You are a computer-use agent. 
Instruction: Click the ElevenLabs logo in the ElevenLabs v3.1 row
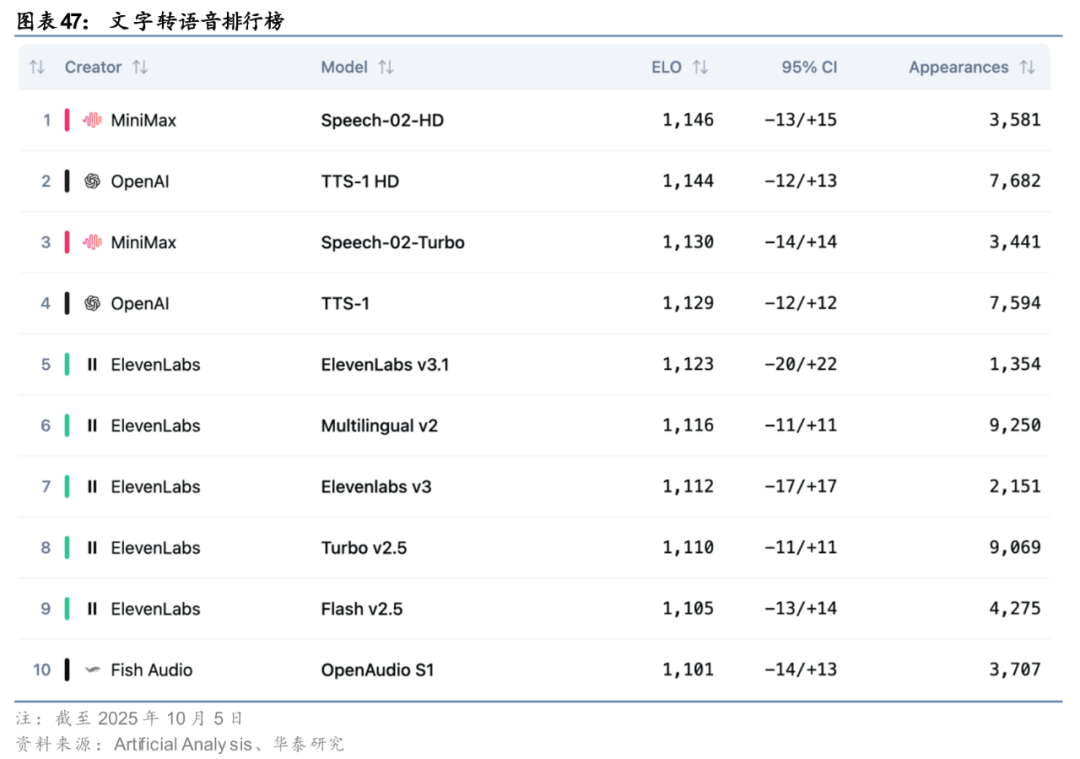click(x=92, y=364)
